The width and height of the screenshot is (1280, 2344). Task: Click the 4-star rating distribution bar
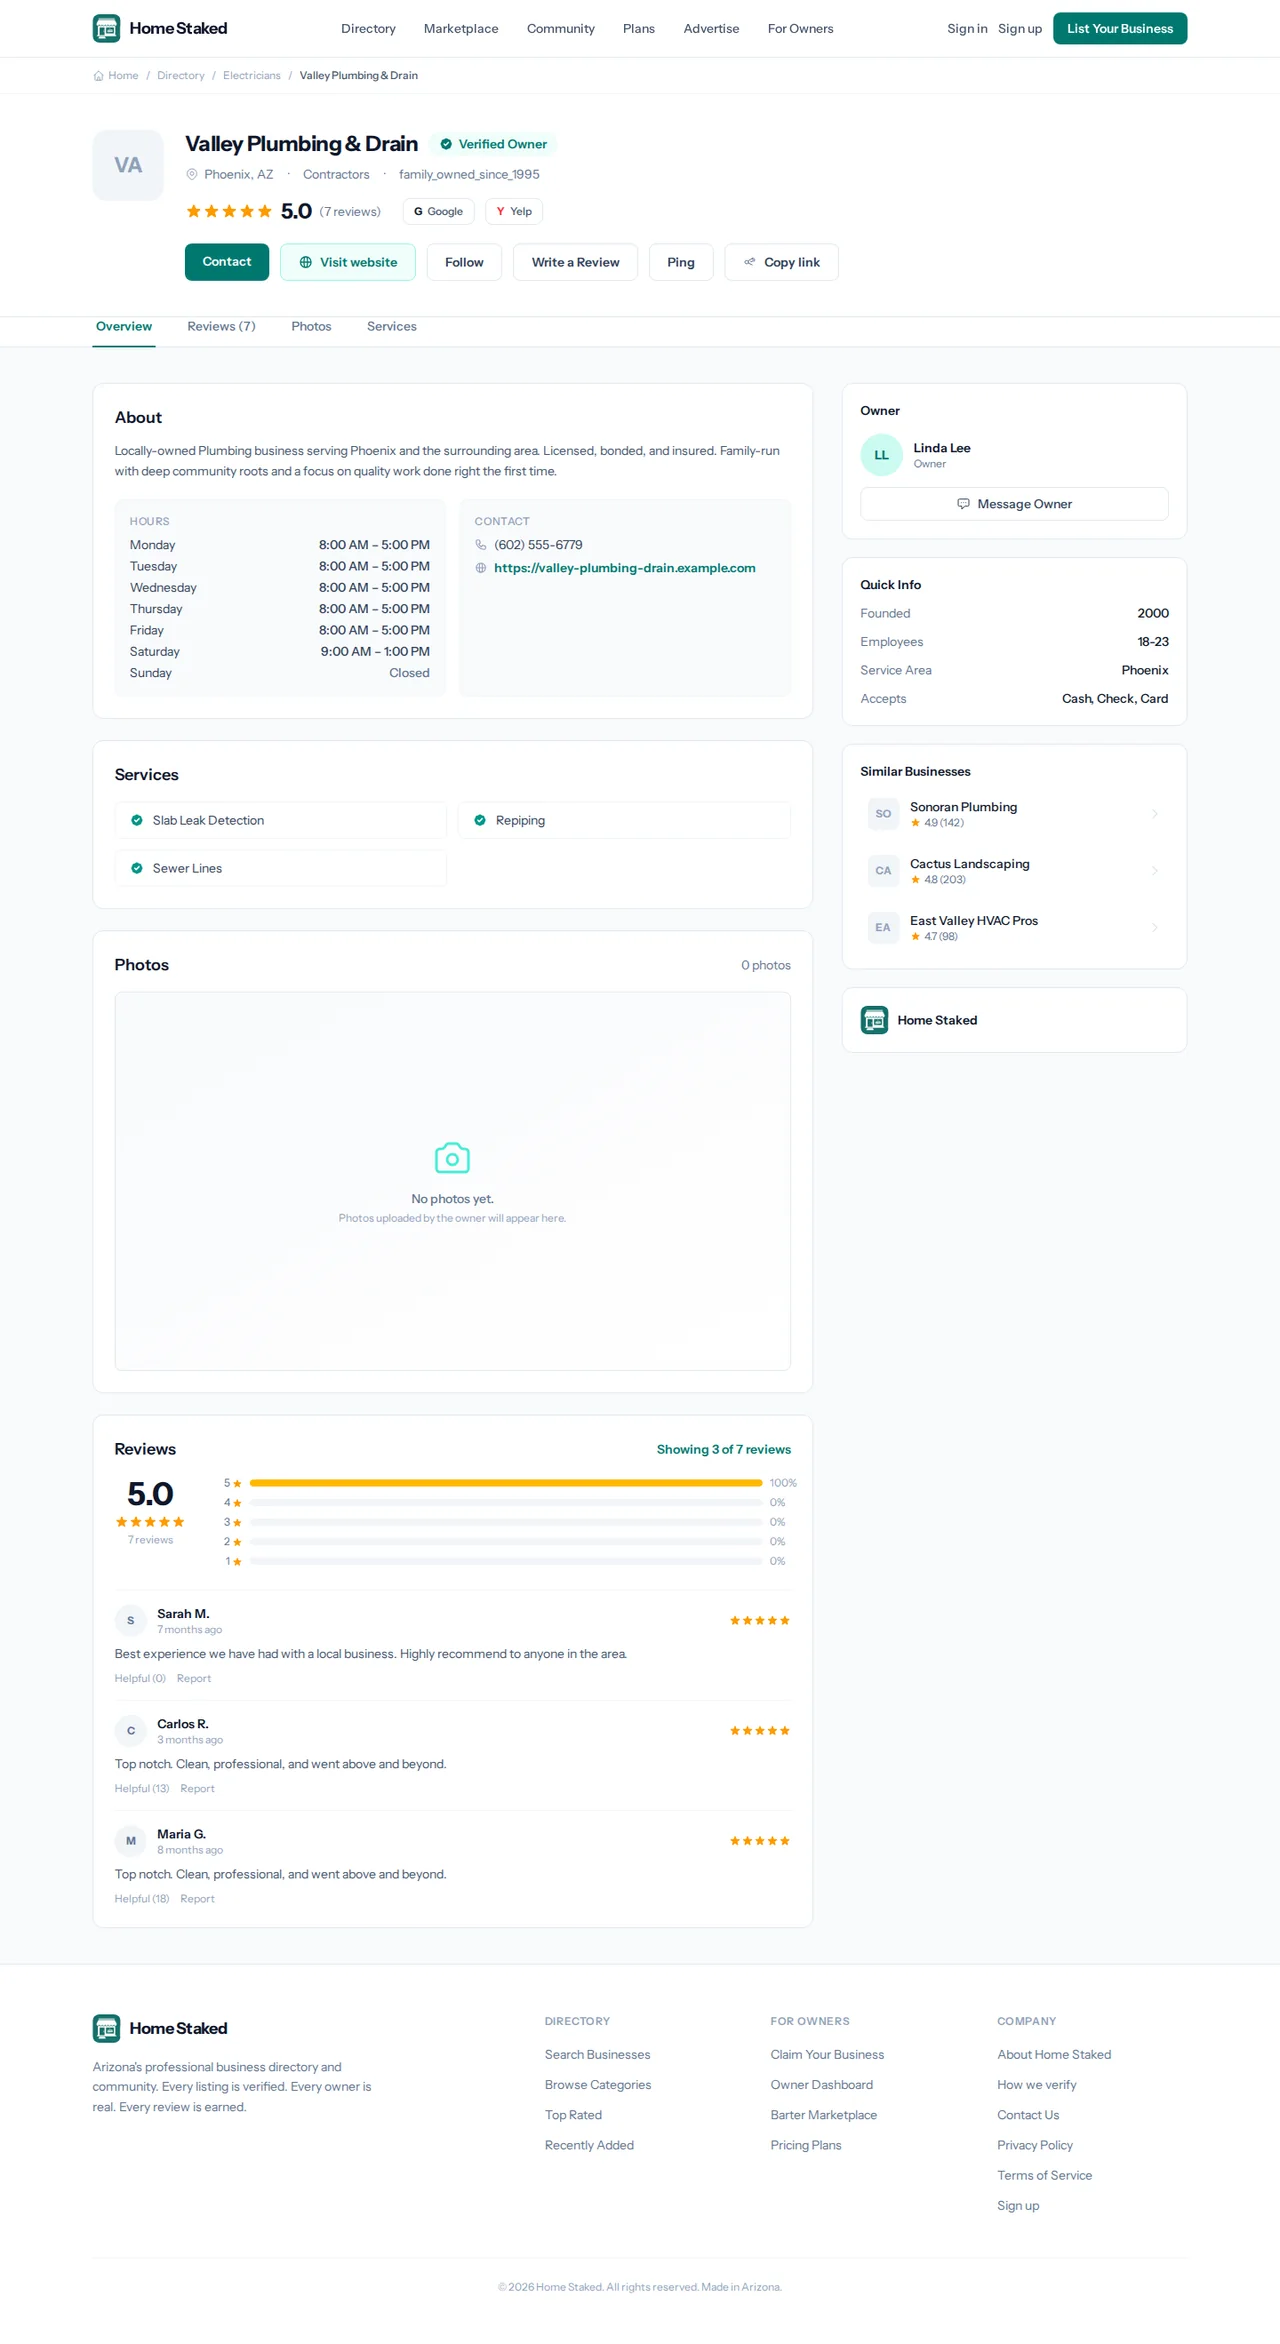(506, 1503)
